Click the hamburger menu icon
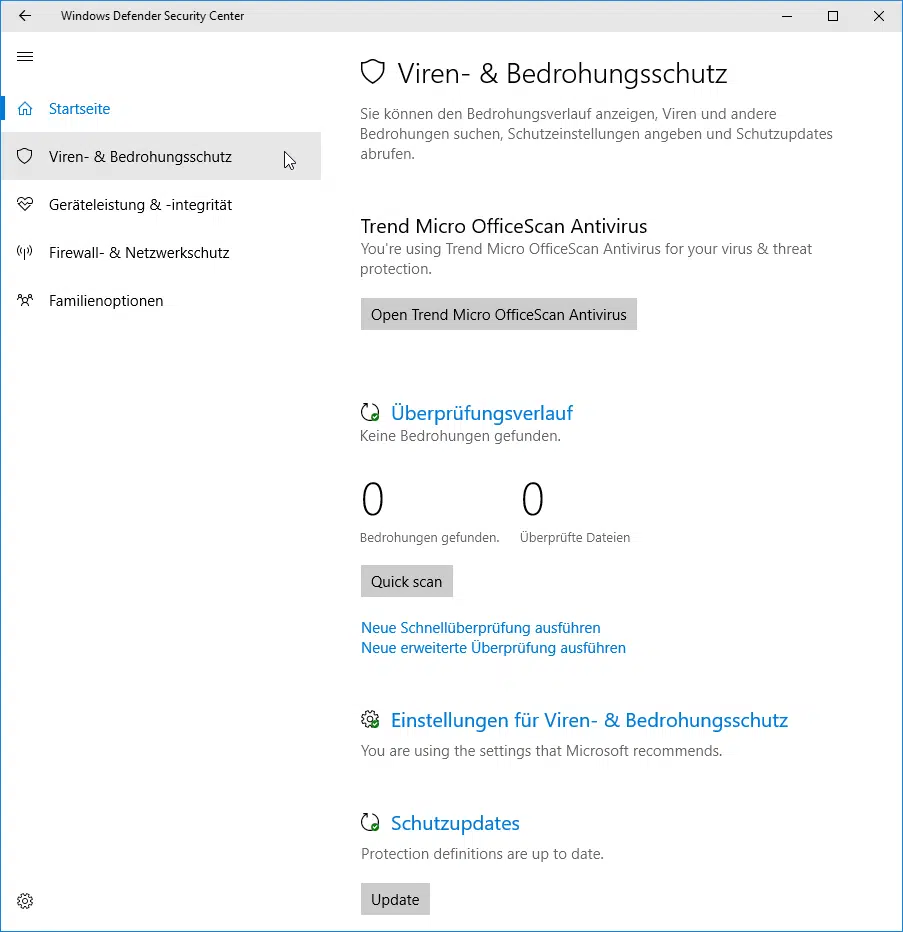903x932 pixels. 25,57
